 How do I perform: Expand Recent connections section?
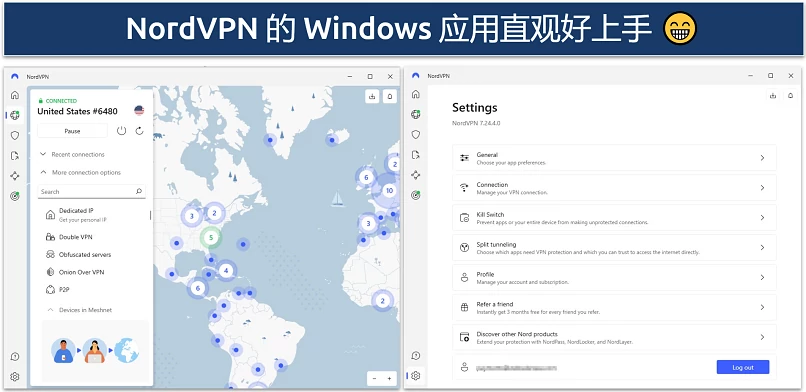[x=72, y=154]
